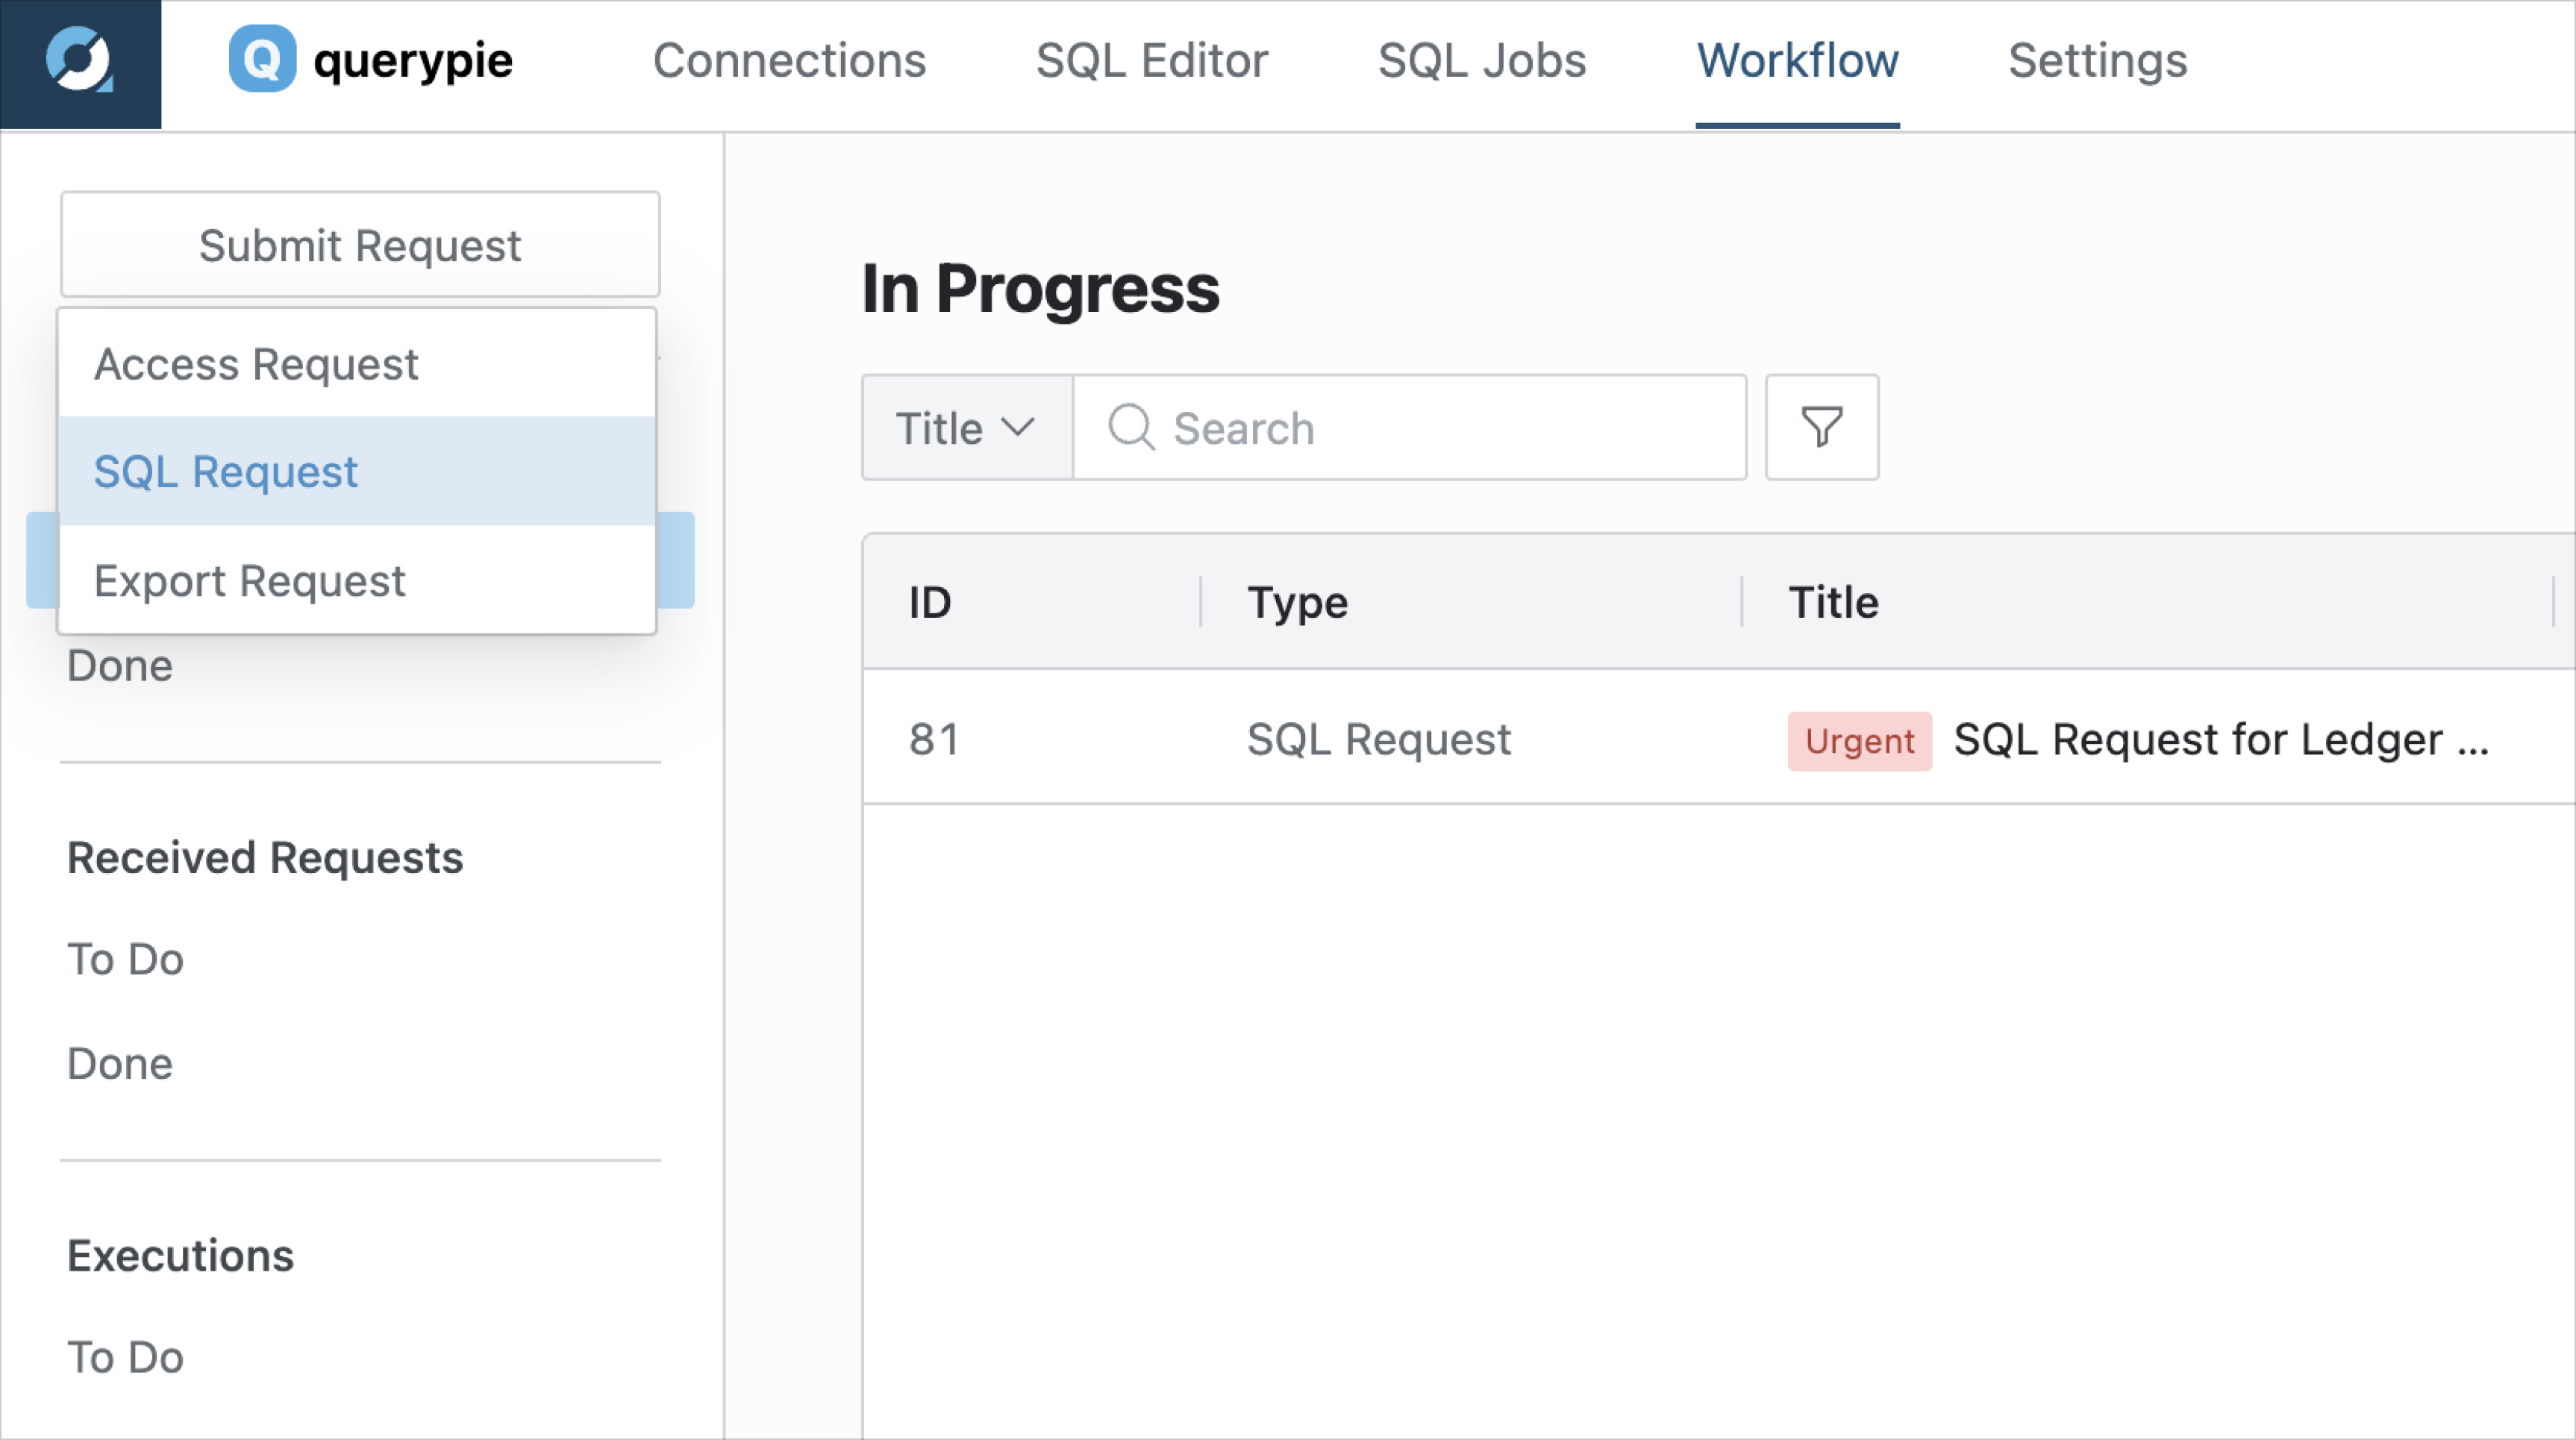The height and width of the screenshot is (1440, 2576).
Task: Open request row with ID 81
Action: tap(1718, 739)
